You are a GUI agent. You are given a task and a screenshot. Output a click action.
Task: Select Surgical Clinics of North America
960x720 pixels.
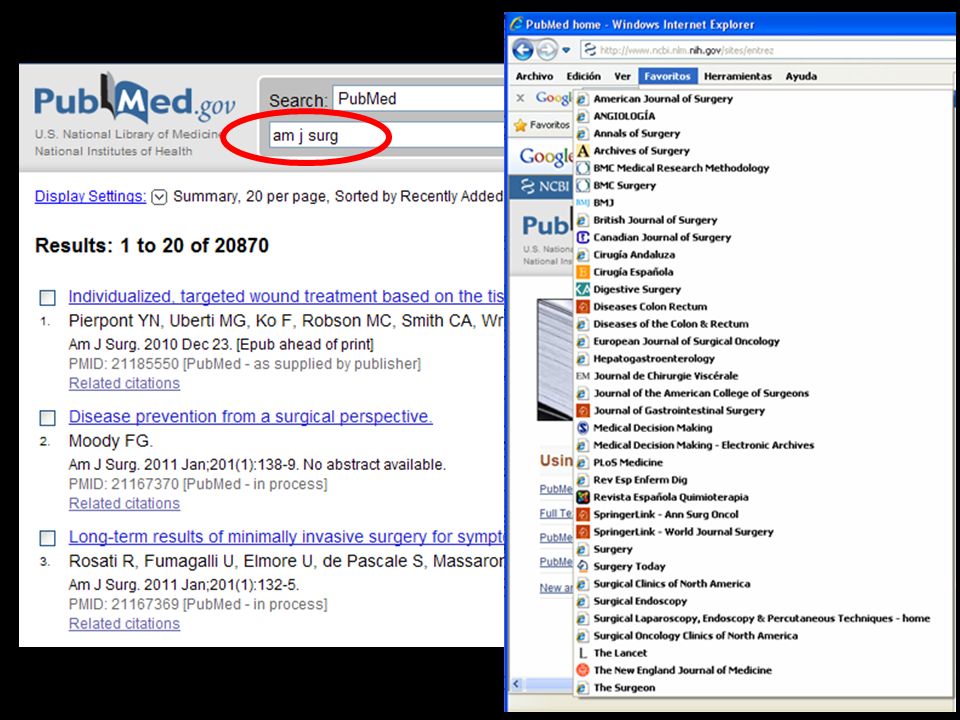click(672, 584)
